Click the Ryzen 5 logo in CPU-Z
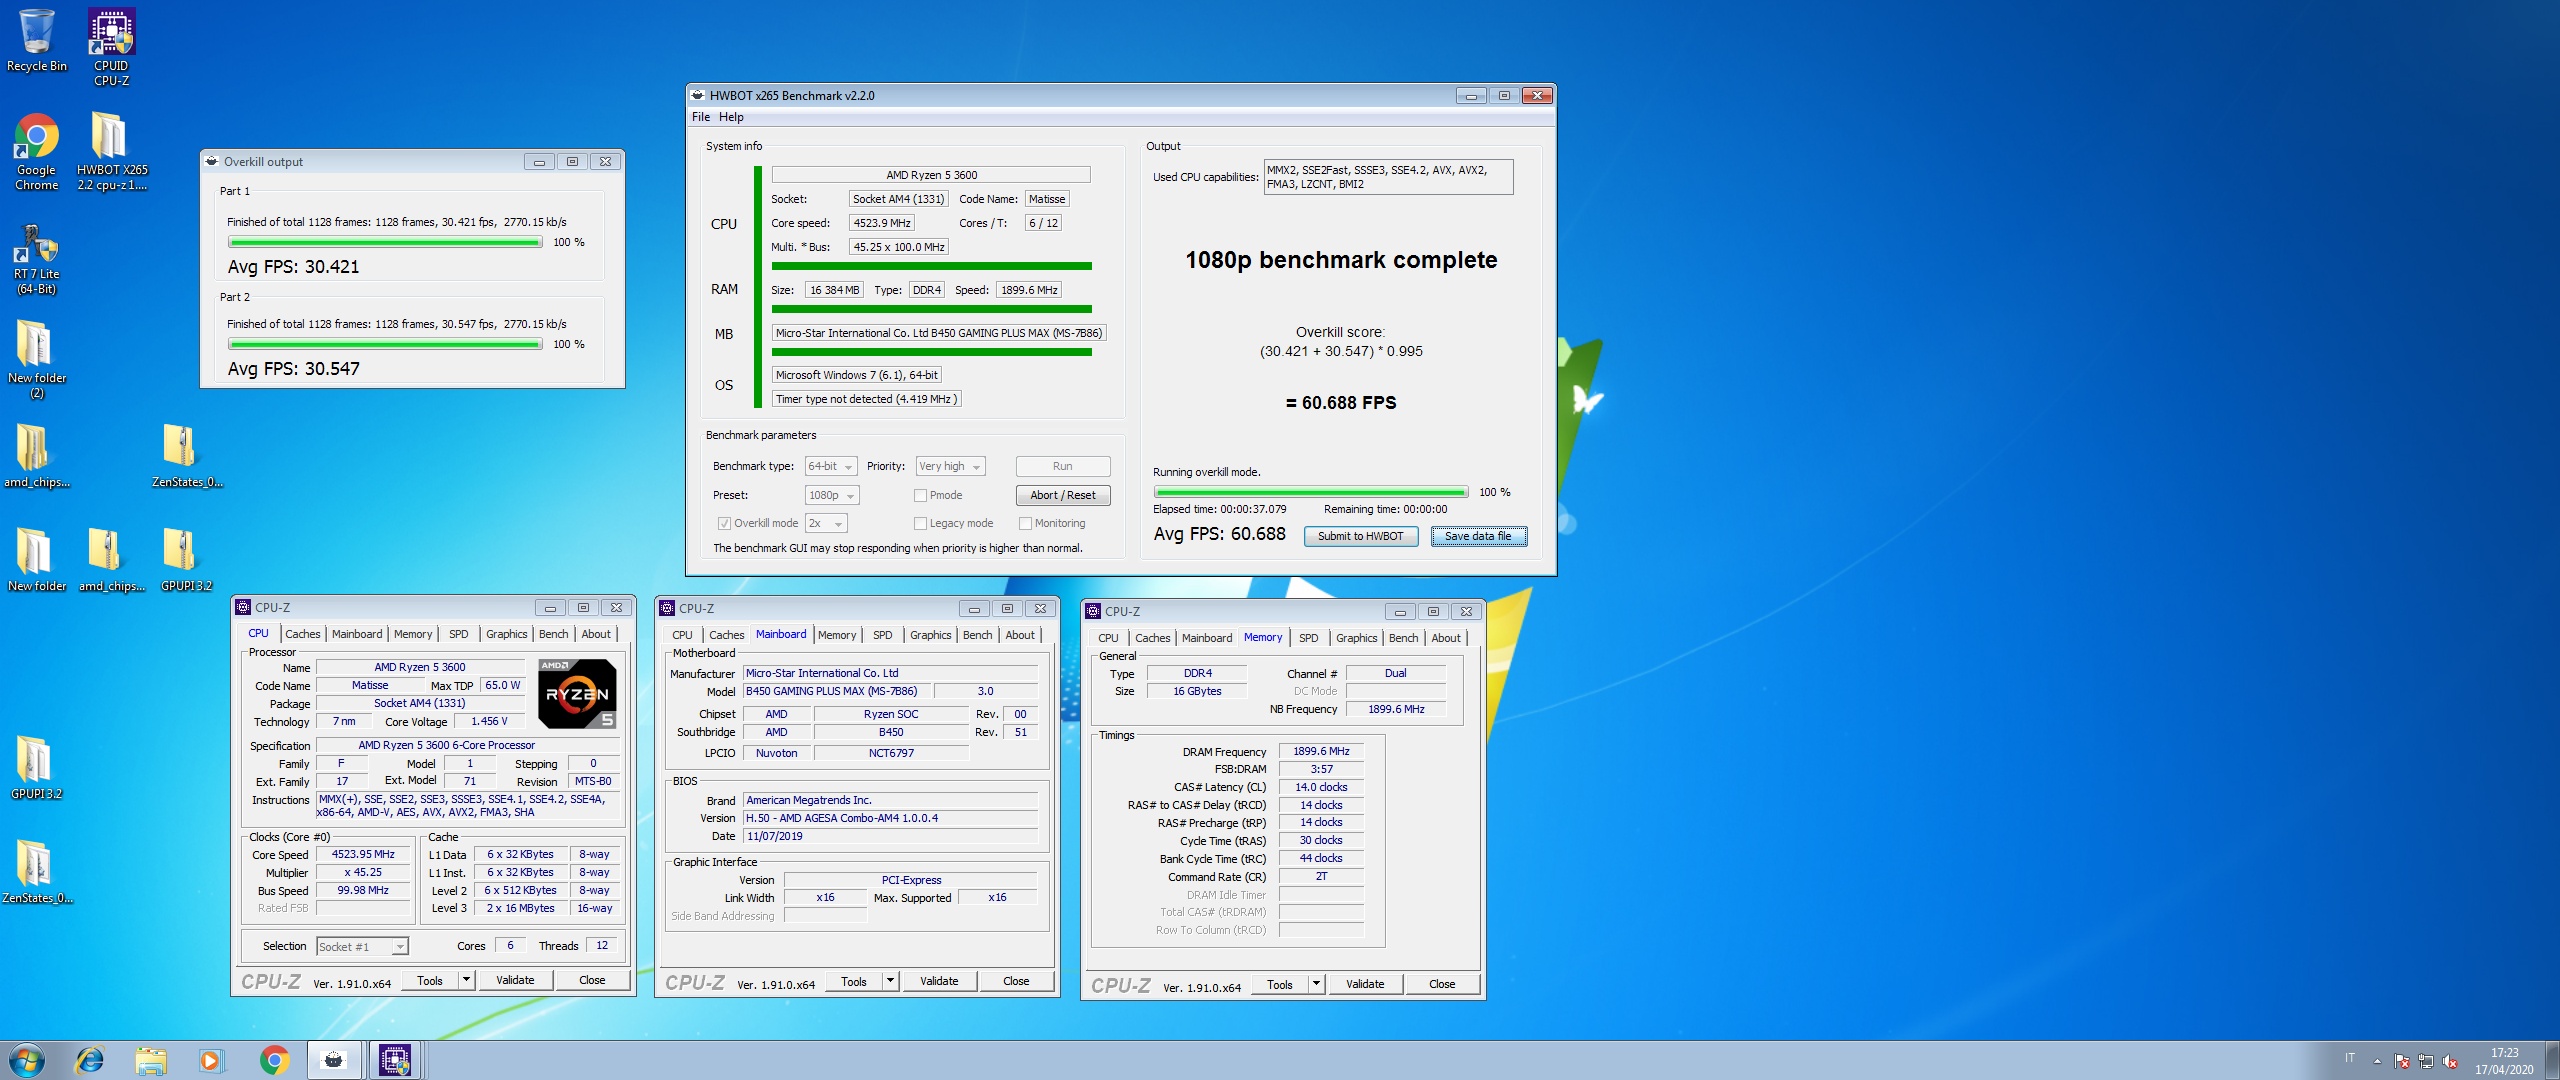 coord(577,693)
